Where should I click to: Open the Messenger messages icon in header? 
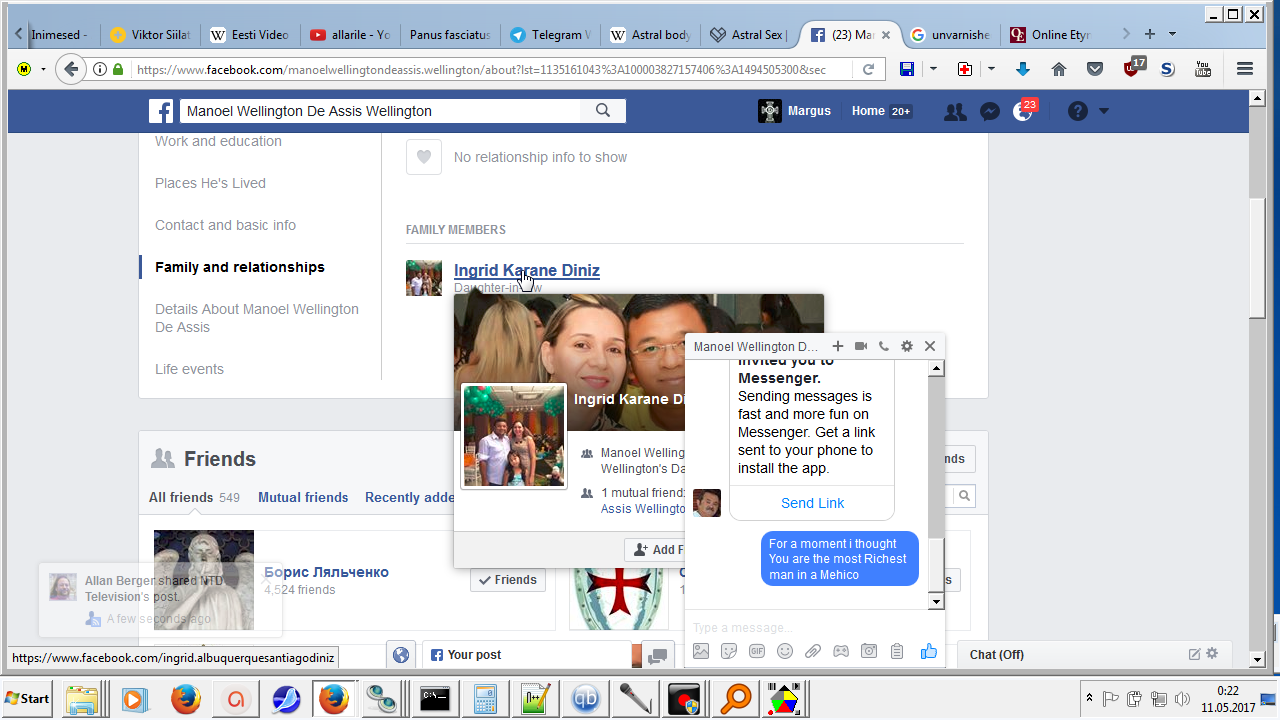pos(989,111)
